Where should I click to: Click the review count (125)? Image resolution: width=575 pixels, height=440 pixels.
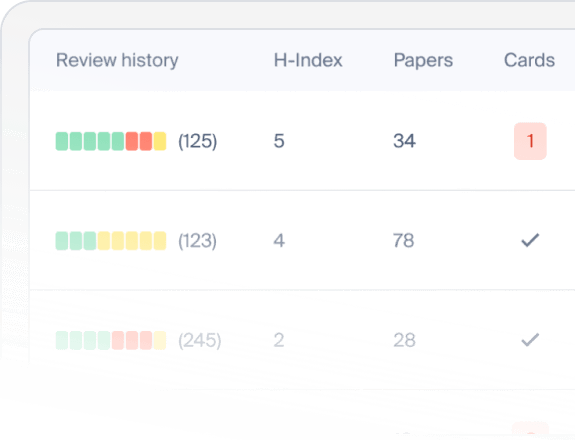point(198,141)
